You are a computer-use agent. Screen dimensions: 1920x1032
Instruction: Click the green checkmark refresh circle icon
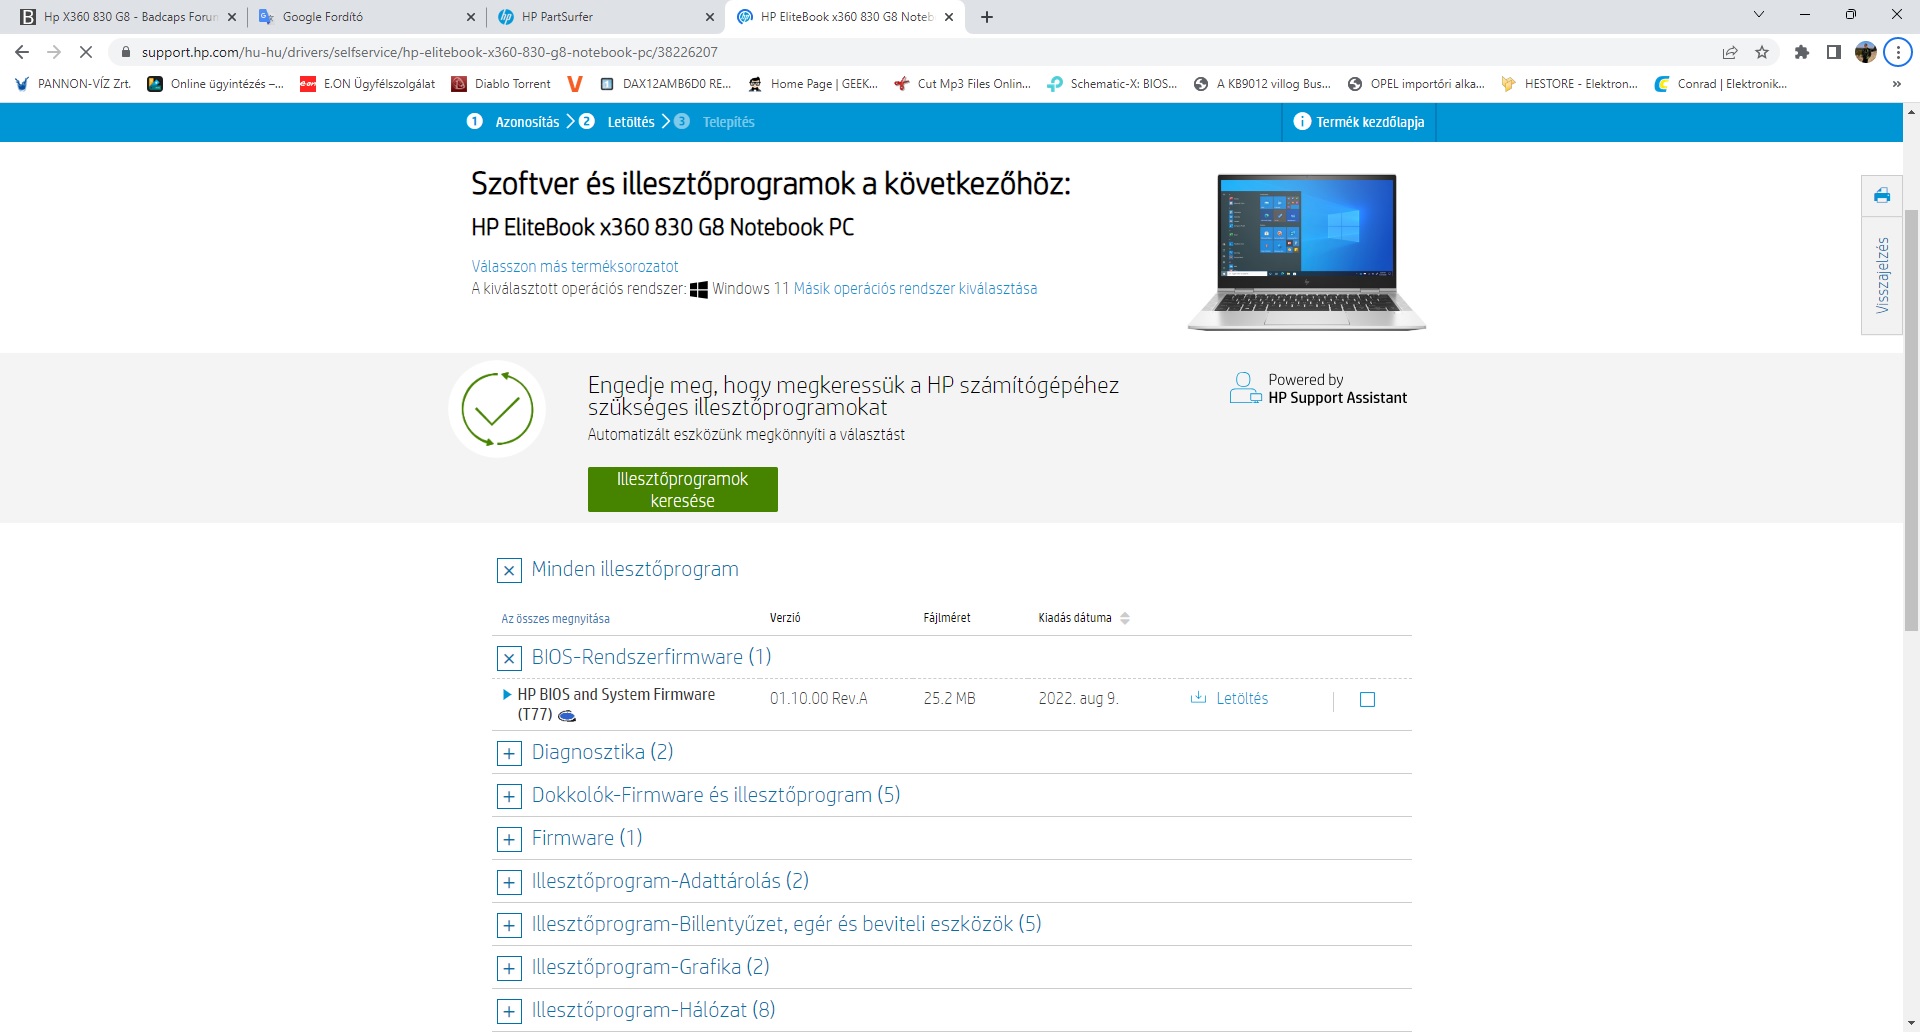497,409
